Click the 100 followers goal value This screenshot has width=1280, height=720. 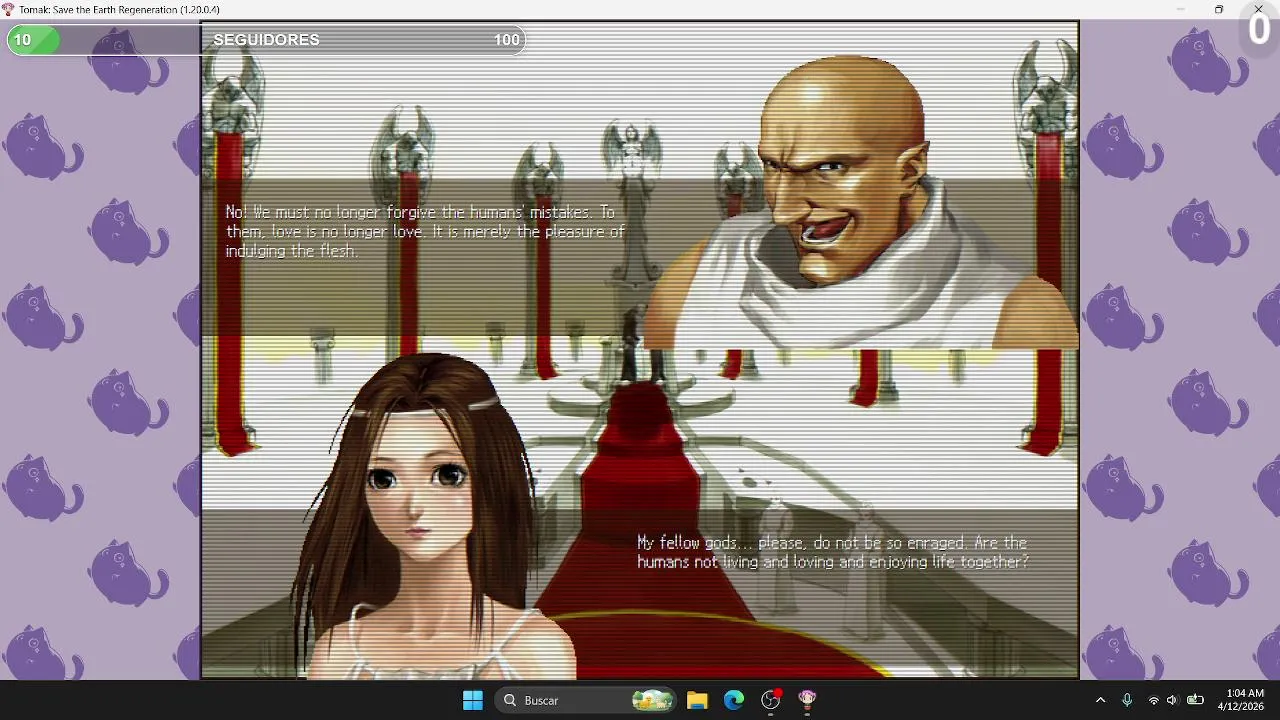pos(506,40)
